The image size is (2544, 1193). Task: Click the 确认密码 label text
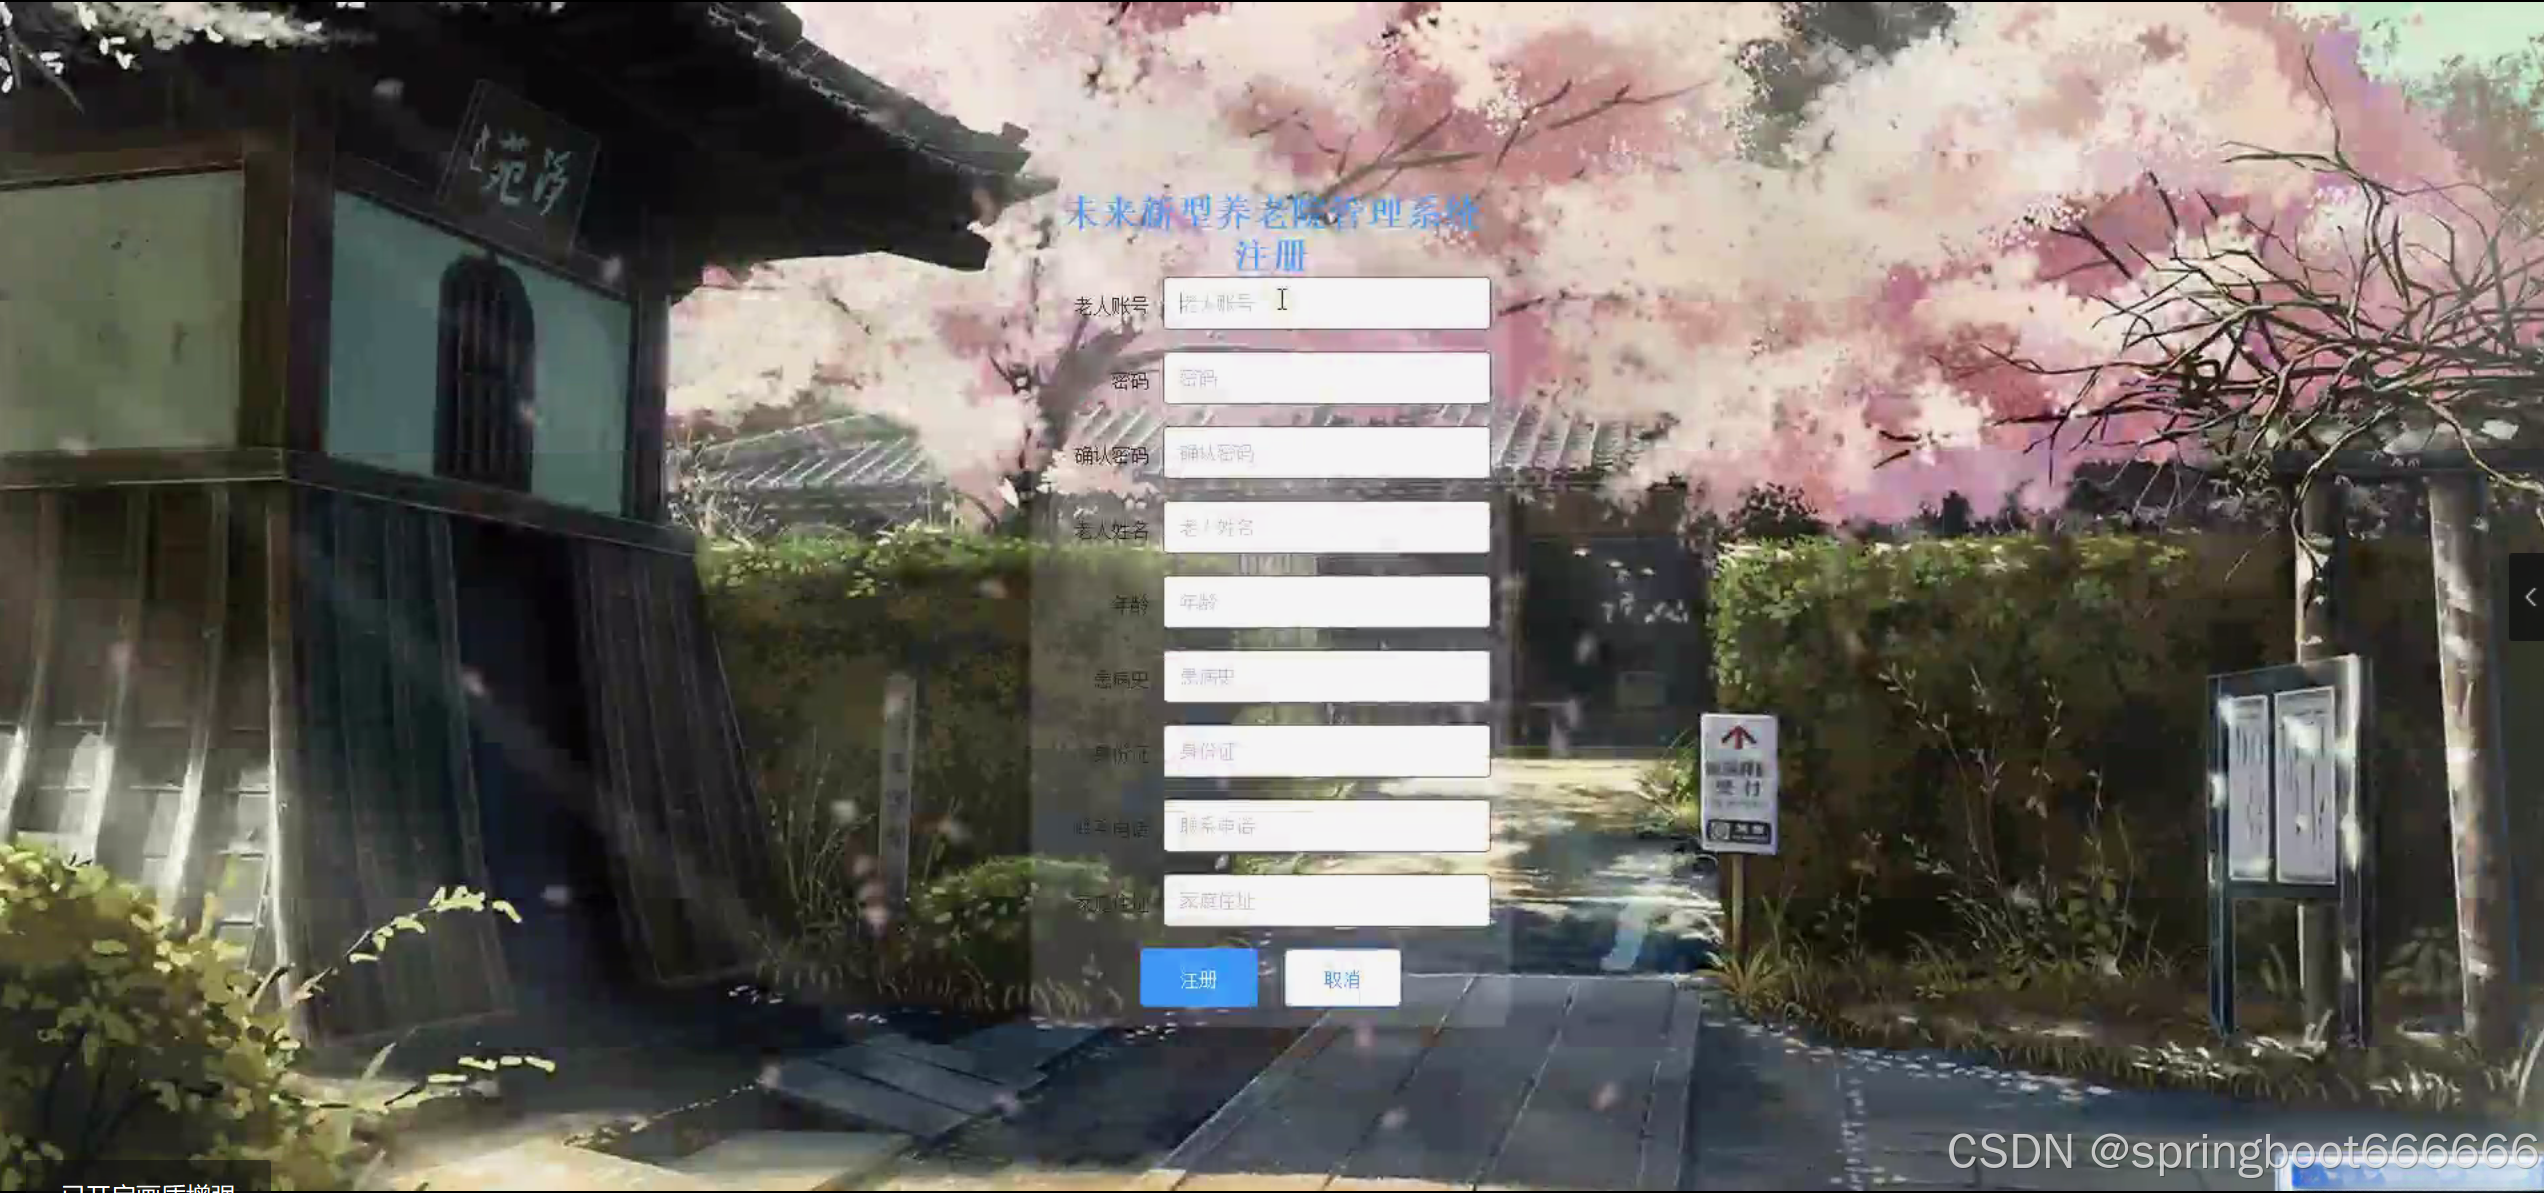coord(1110,456)
